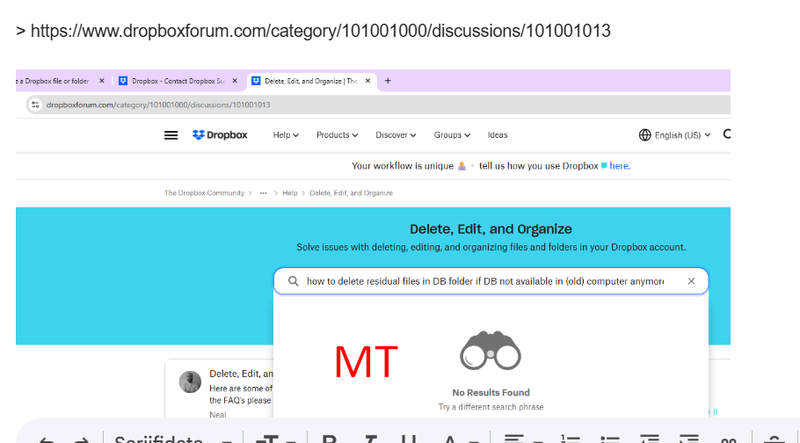
Task: Click the dropboxforum.com URL in address bar
Action: pyautogui.click(x=158, y=105)
